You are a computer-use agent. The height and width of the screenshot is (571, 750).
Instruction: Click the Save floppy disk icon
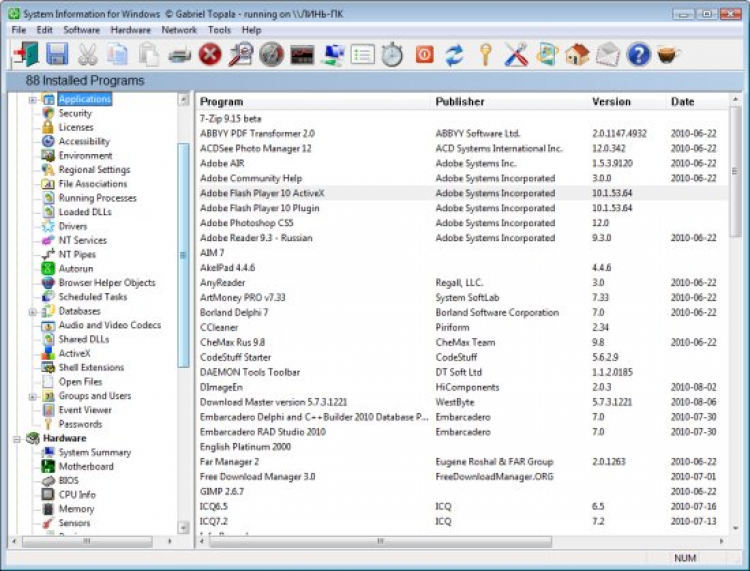click(x=57, y=54)
